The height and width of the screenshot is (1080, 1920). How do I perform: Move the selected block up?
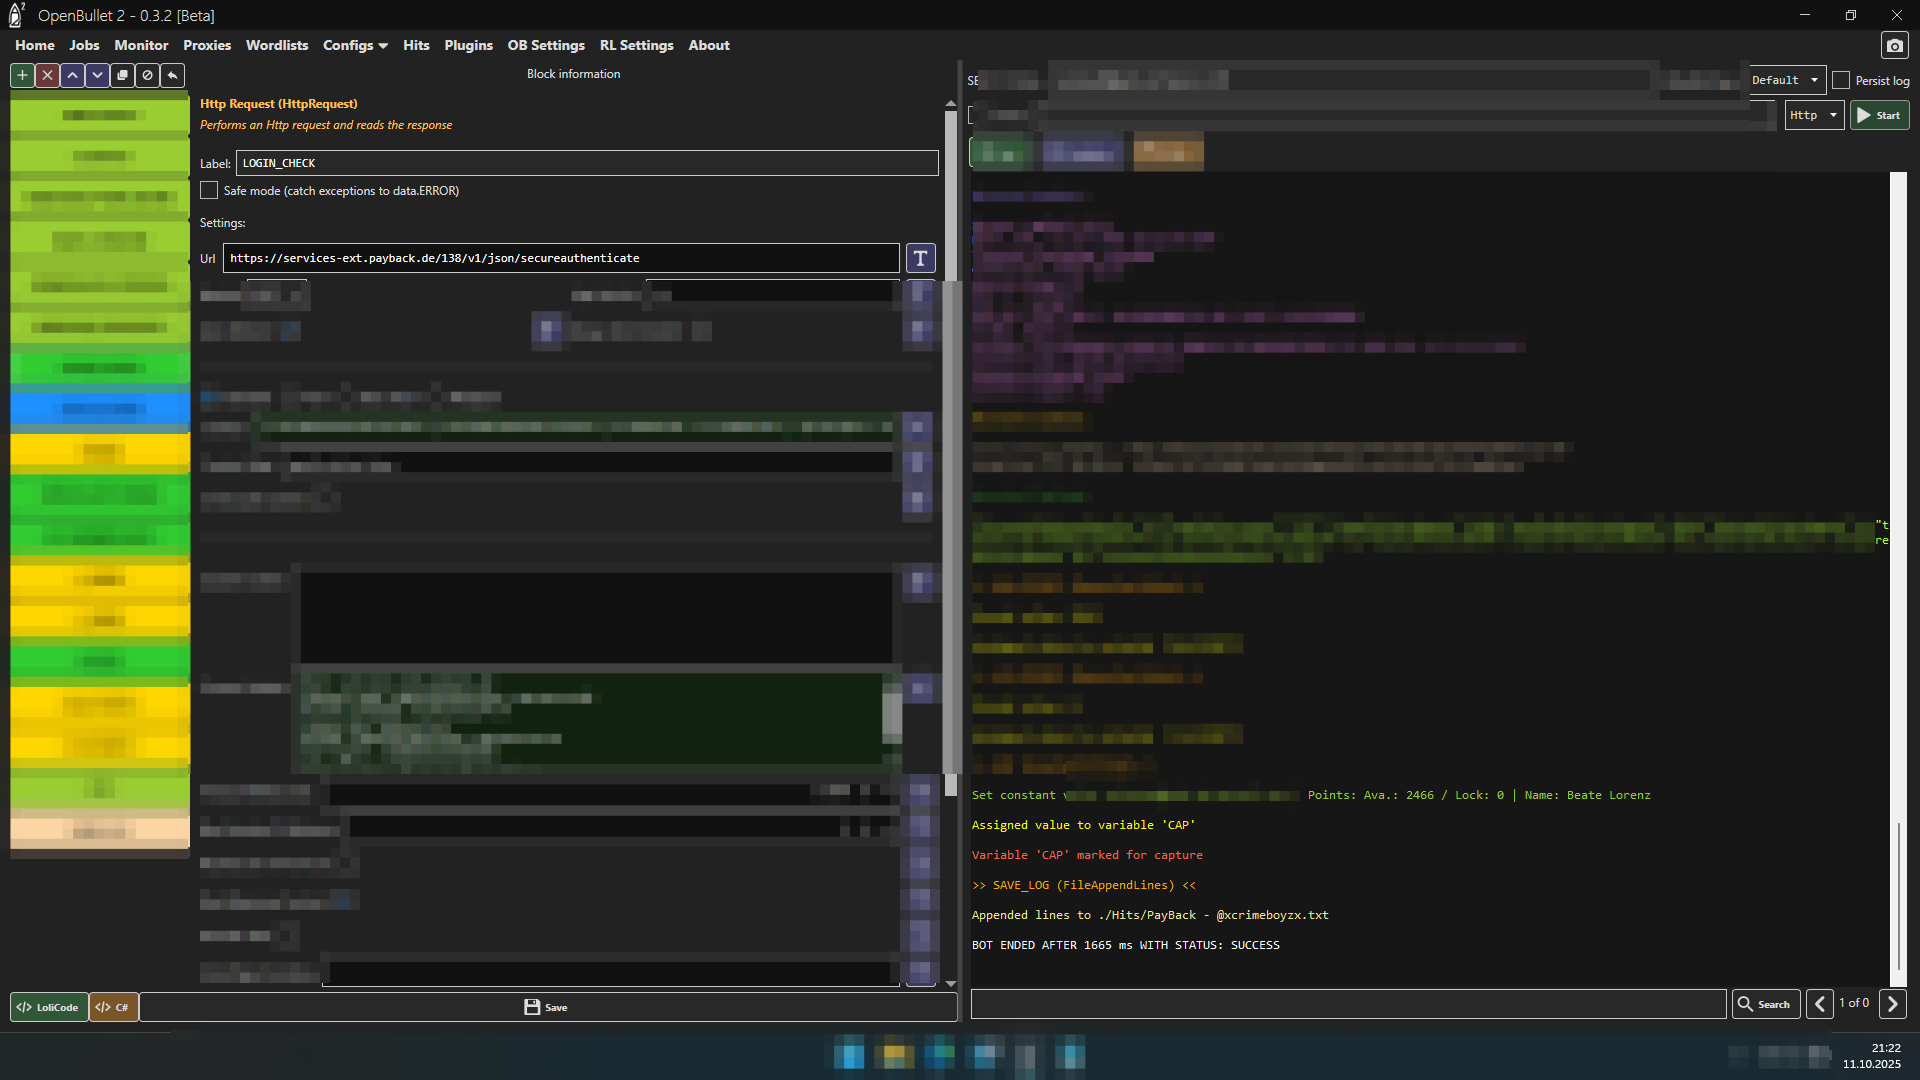point(72,75)
